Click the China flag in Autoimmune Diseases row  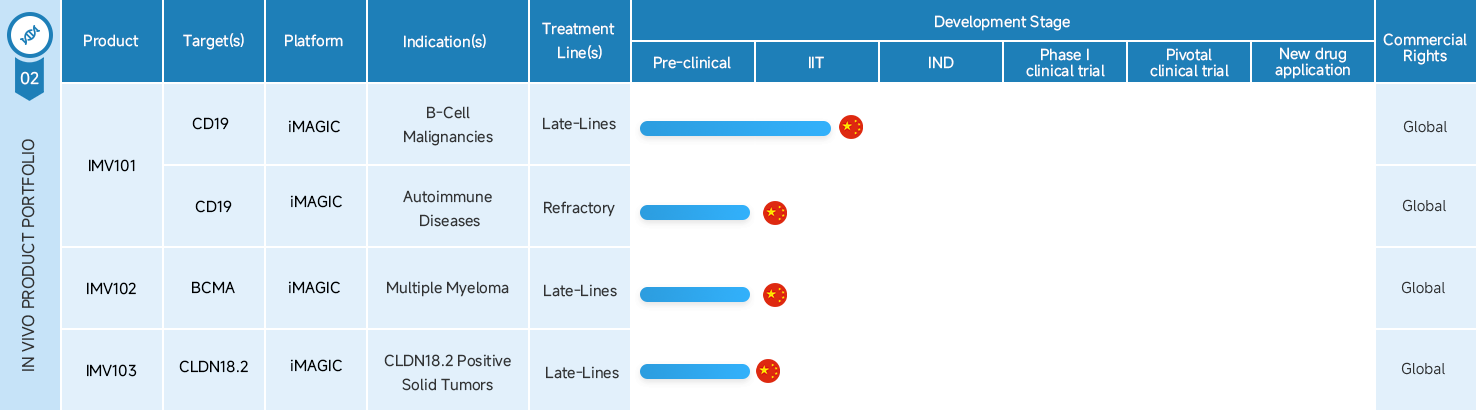[x=775, y=212]
